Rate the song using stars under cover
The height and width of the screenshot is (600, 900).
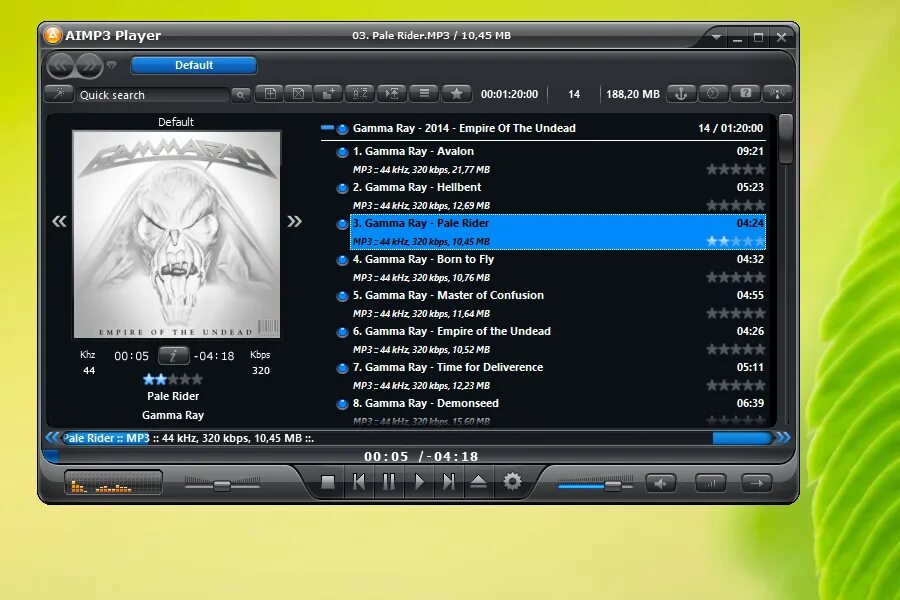coord(173,379)
